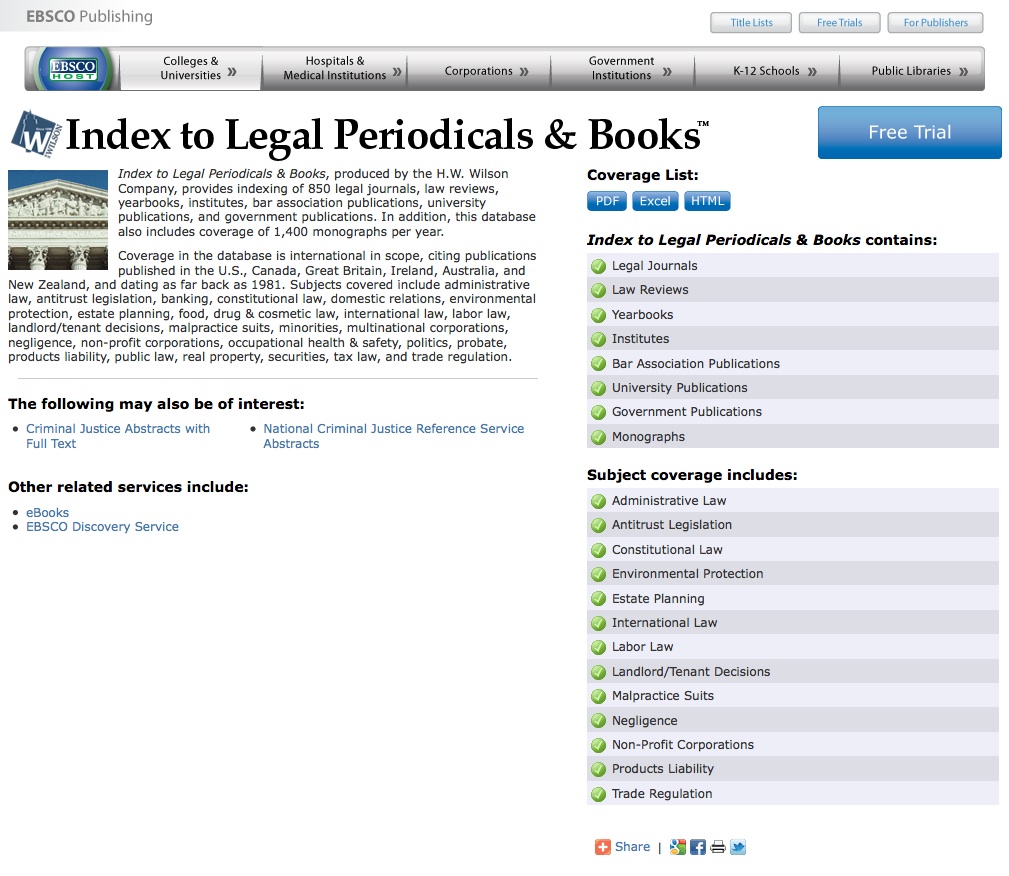Download the coverage list as PDF
The image size is (1009, 876).
click(x=606, y=200)
